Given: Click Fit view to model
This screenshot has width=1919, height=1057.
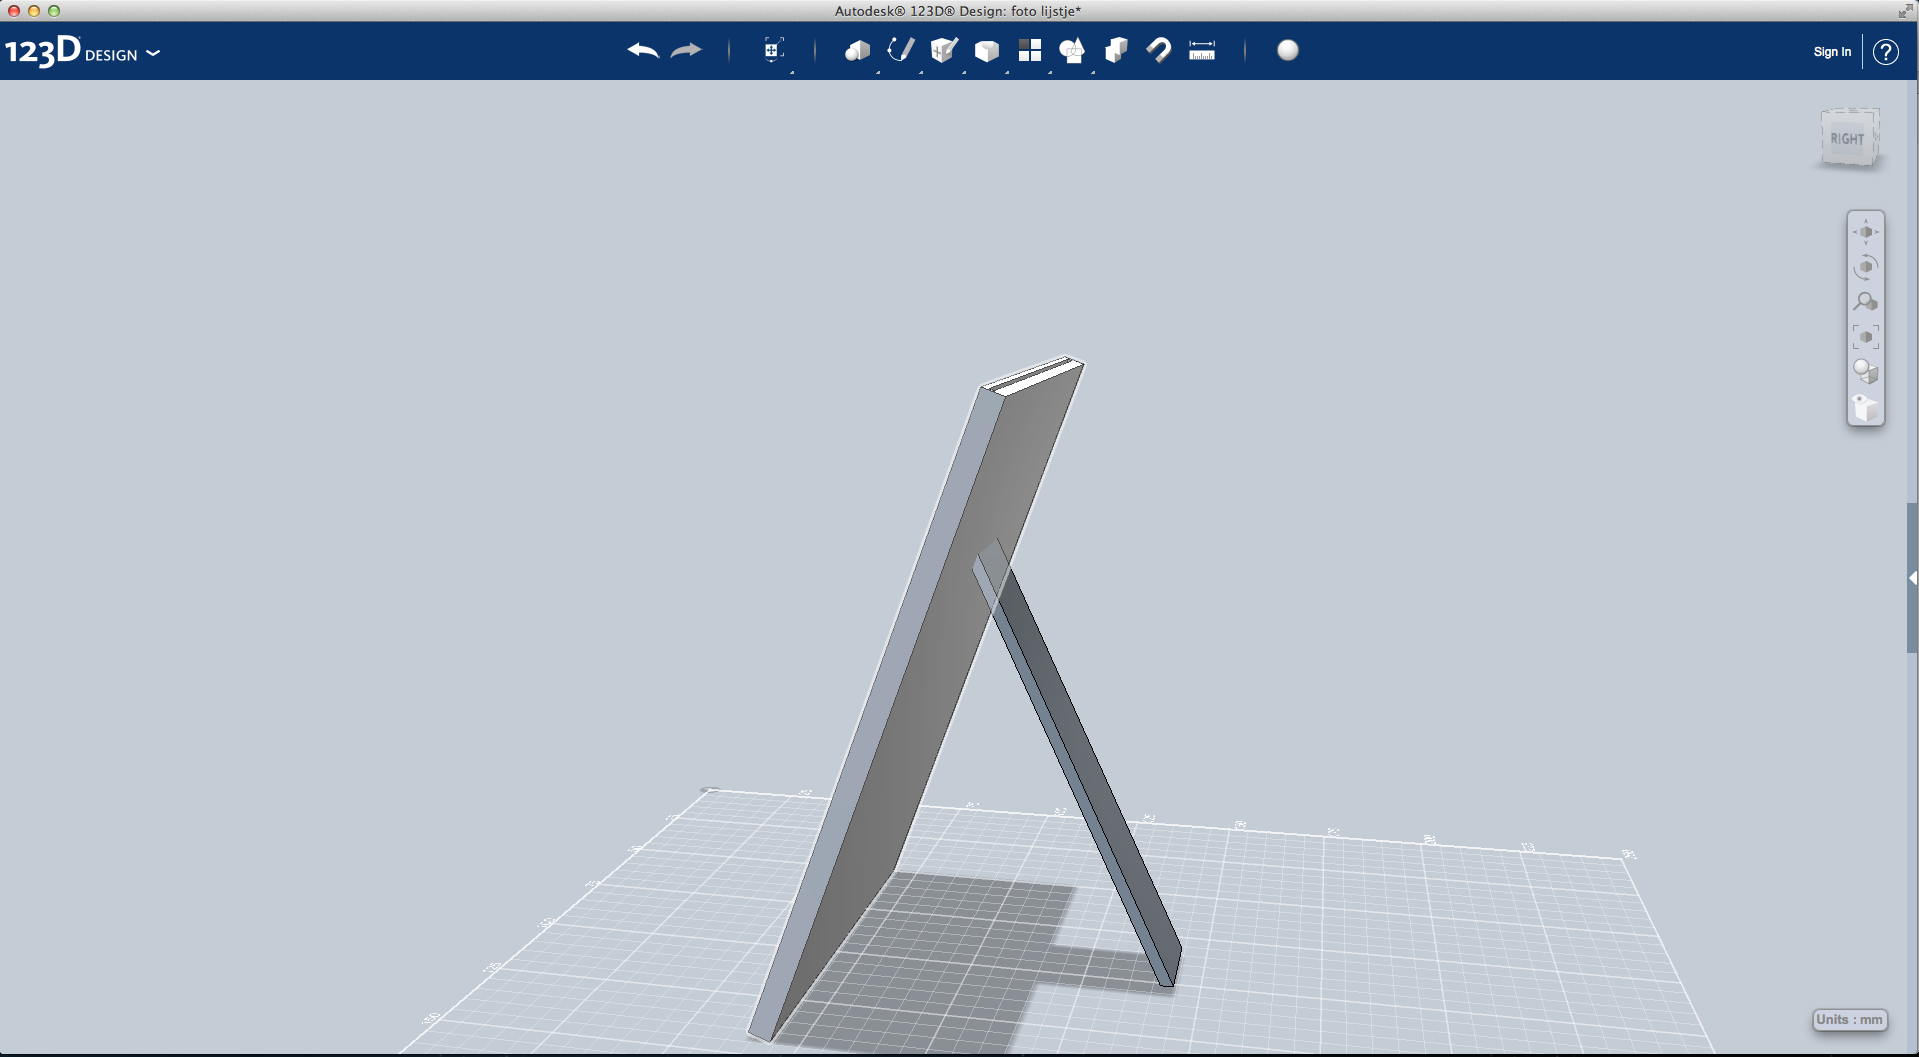Looking at the screenshot, I should point(1866,337).
